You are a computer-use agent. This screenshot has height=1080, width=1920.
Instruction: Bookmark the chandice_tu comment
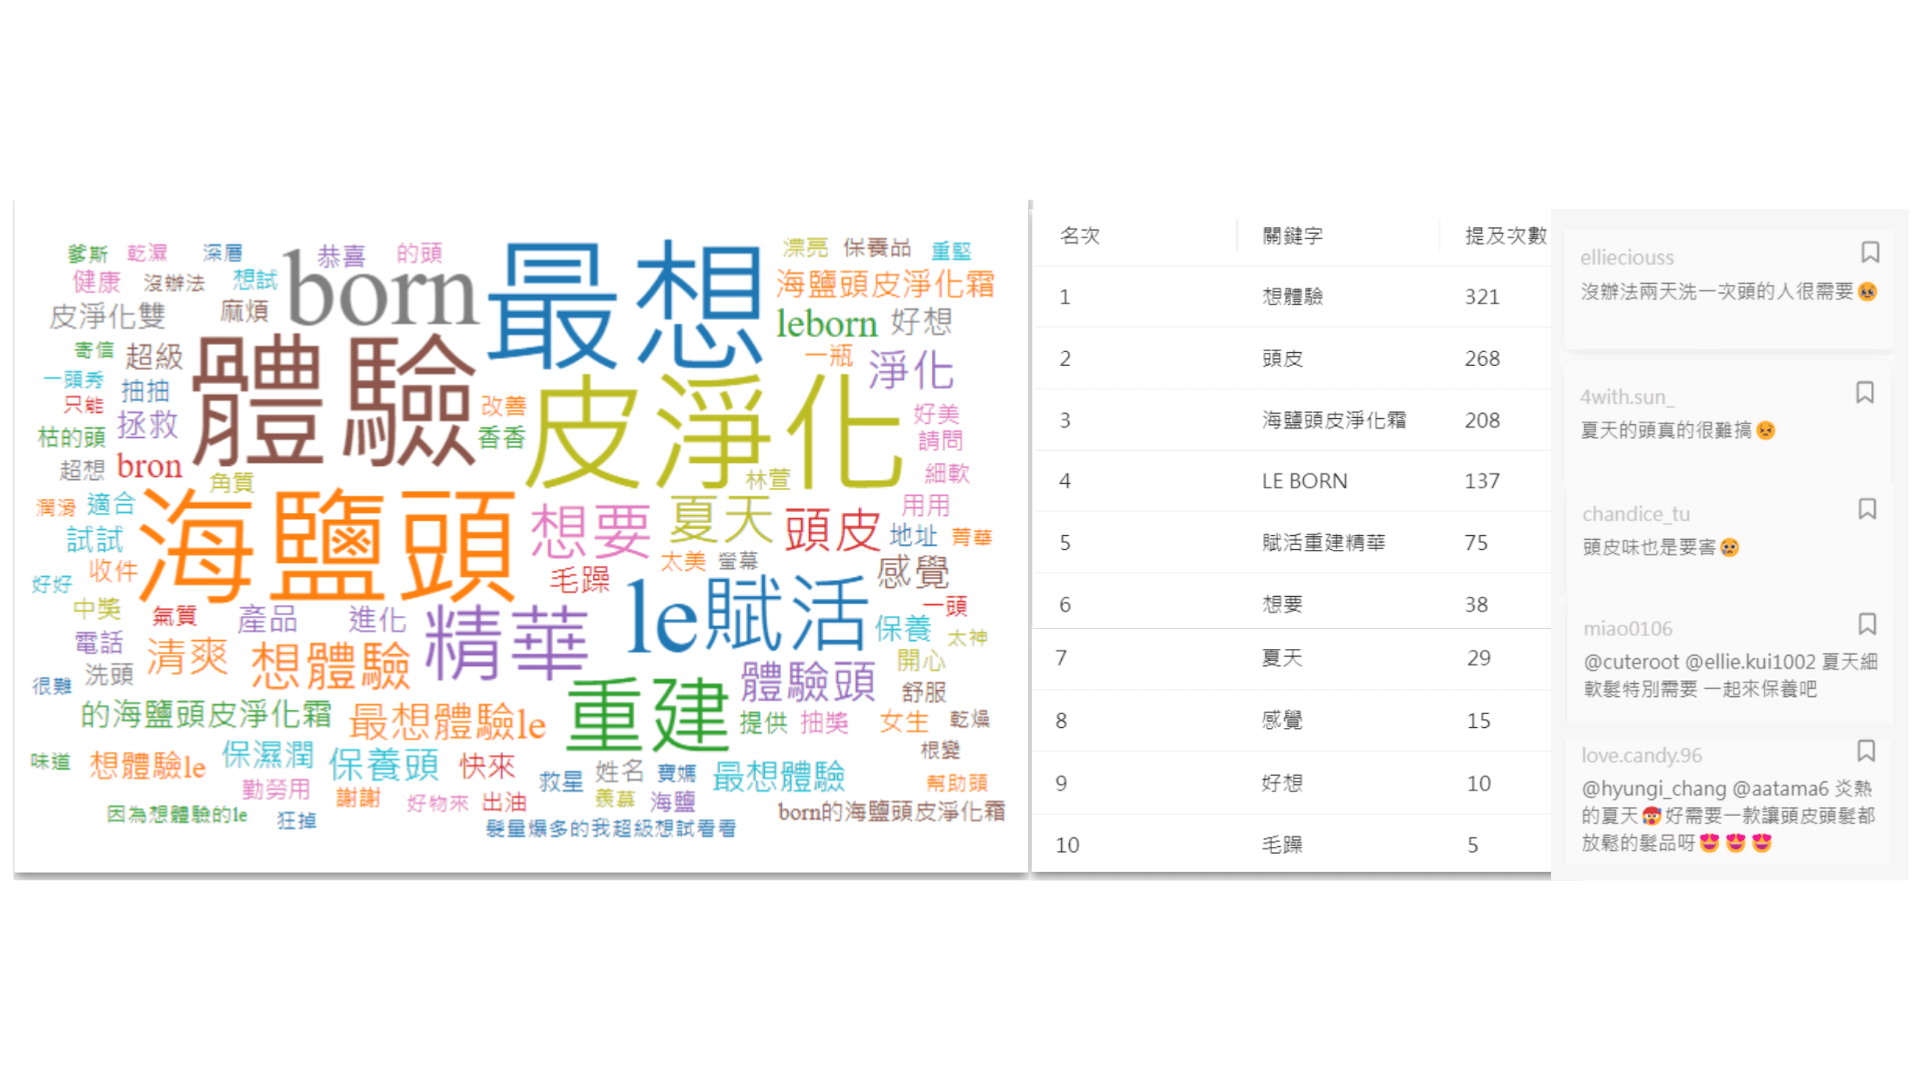click(x=1867, y=509)
